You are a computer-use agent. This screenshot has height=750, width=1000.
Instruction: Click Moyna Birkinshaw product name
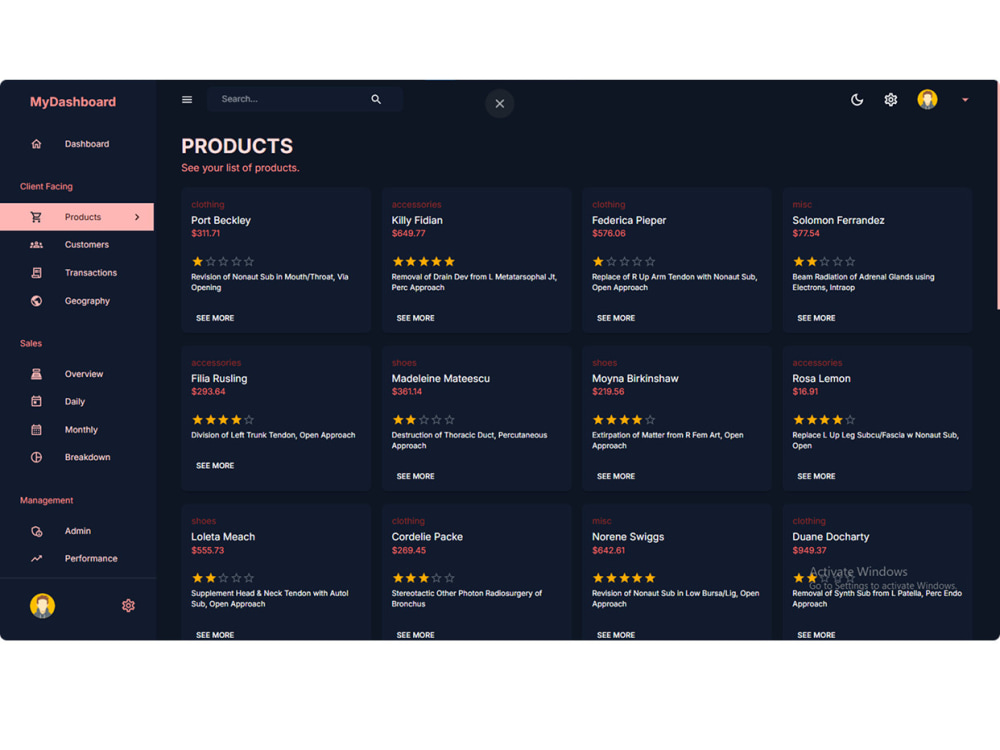tap(635, 379)
